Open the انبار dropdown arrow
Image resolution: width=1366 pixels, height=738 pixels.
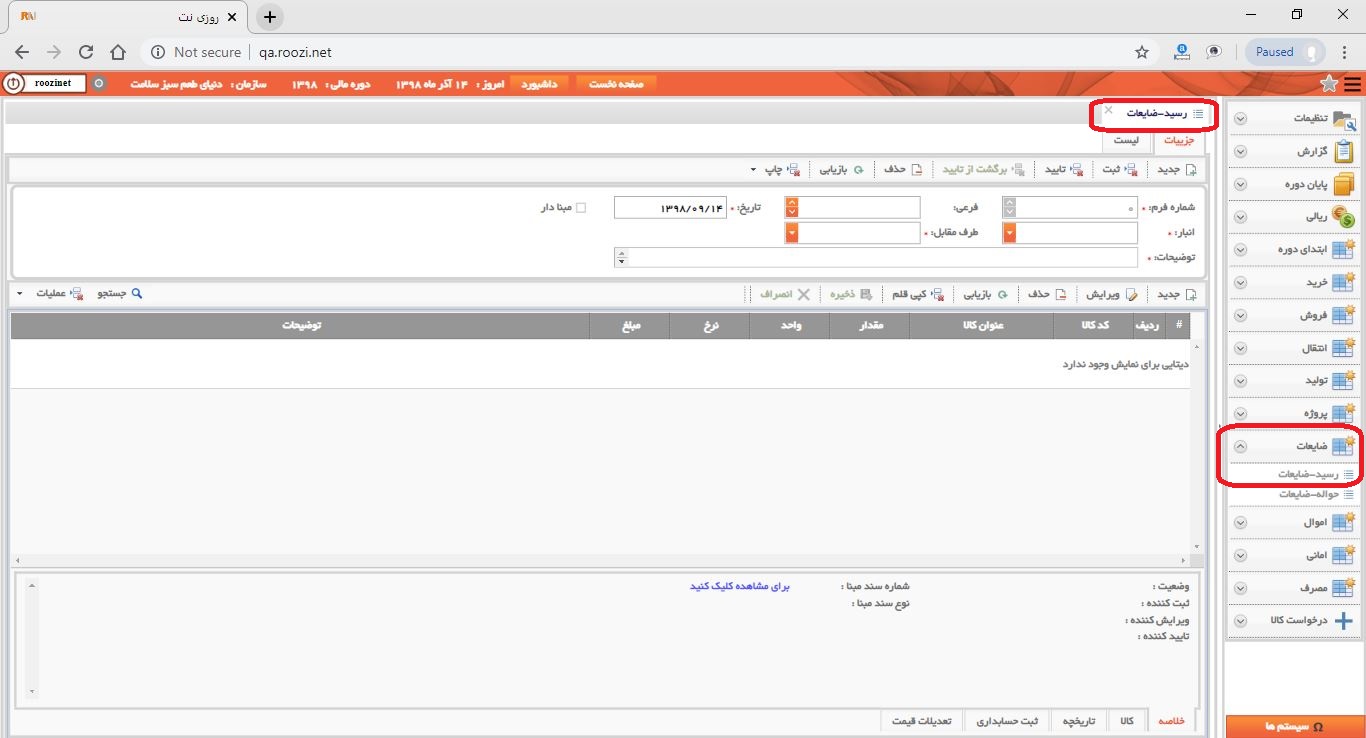tap(1010, 233)
